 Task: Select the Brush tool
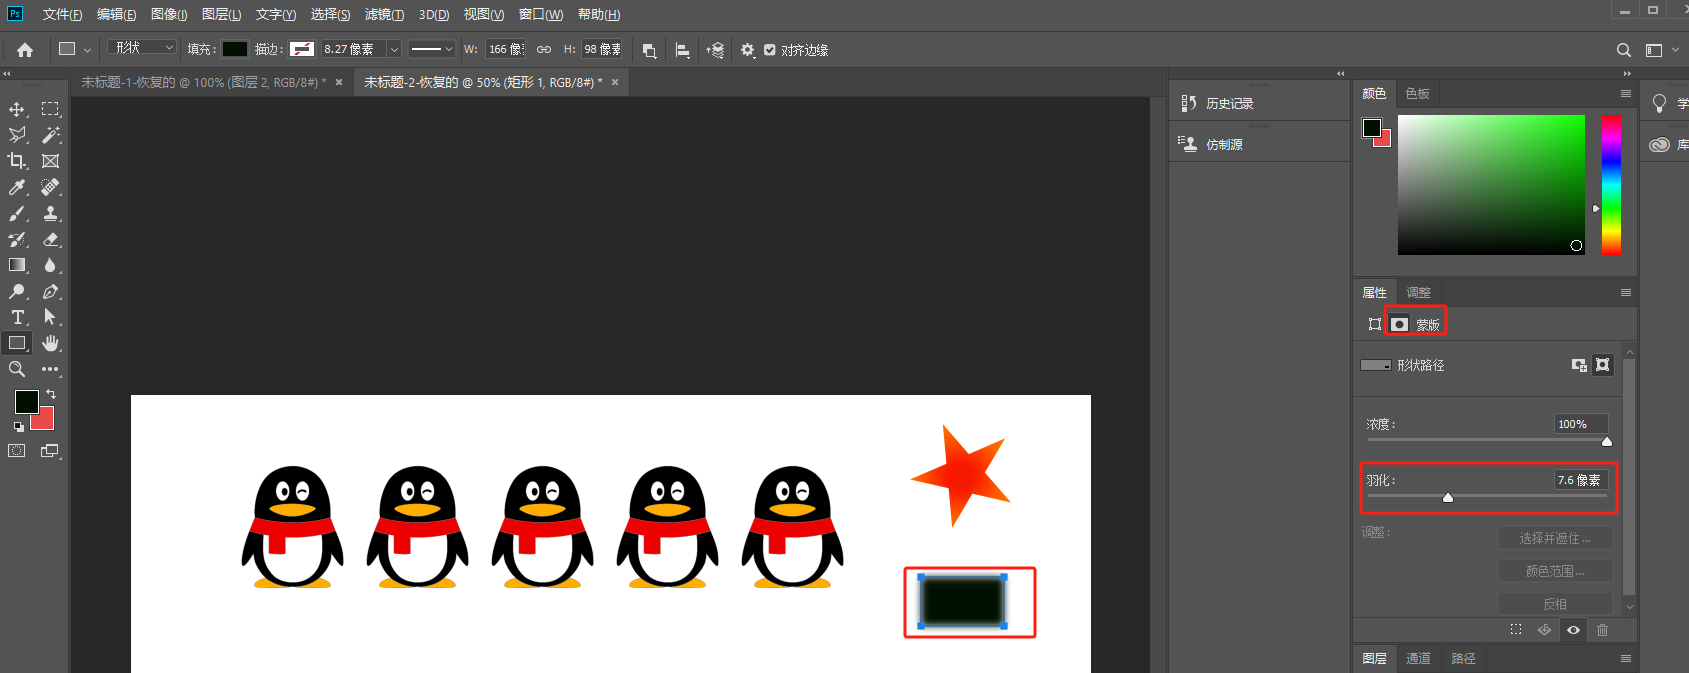[x=17, y=213]
